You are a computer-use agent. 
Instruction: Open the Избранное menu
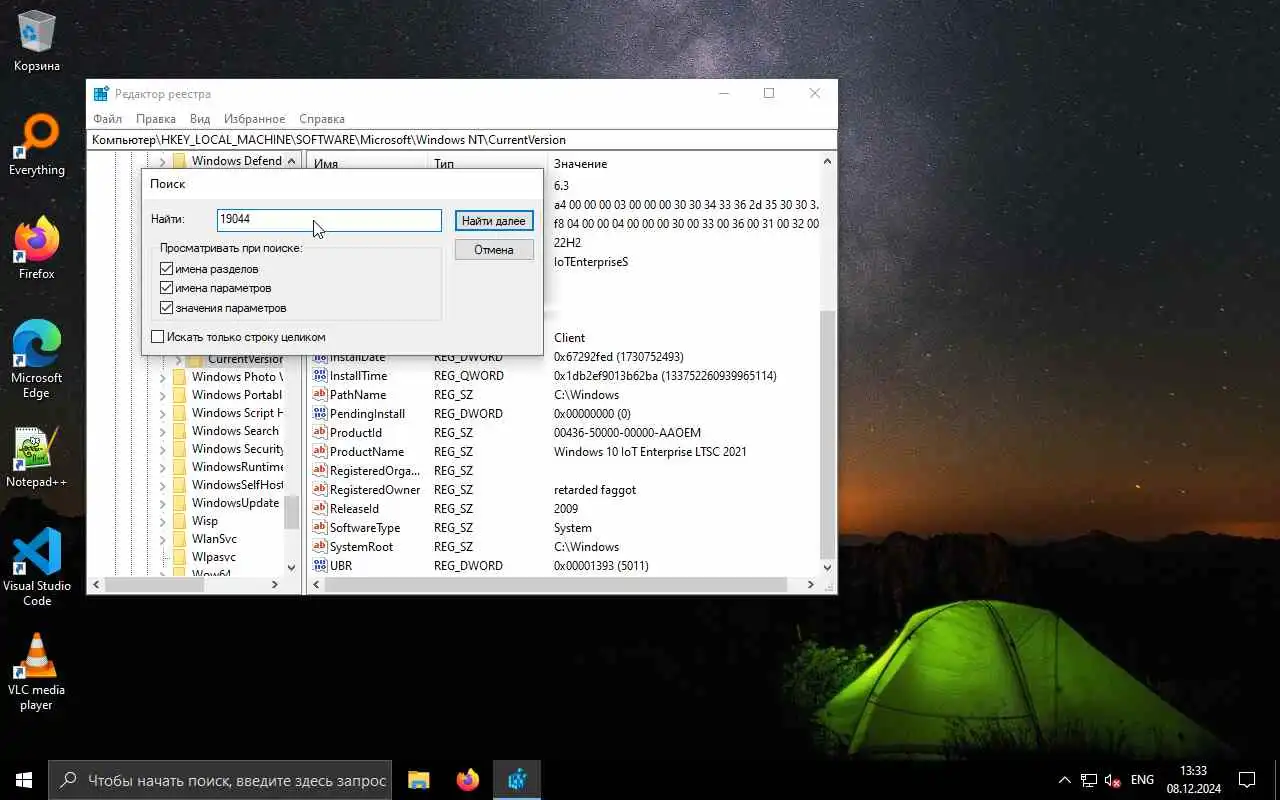coord(254,119)
